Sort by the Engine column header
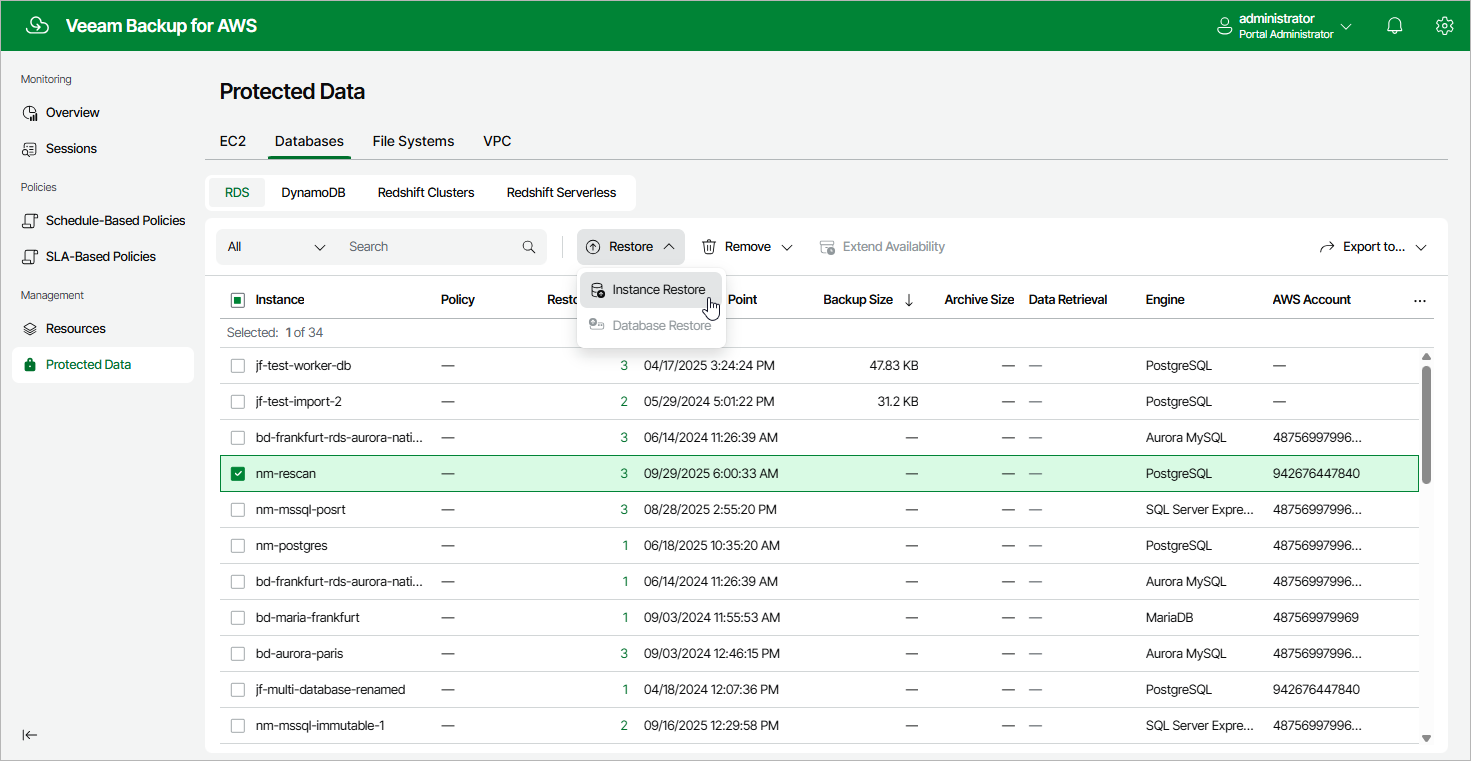Screen dimensions: 1471x761 click(x=1165, y=300)
